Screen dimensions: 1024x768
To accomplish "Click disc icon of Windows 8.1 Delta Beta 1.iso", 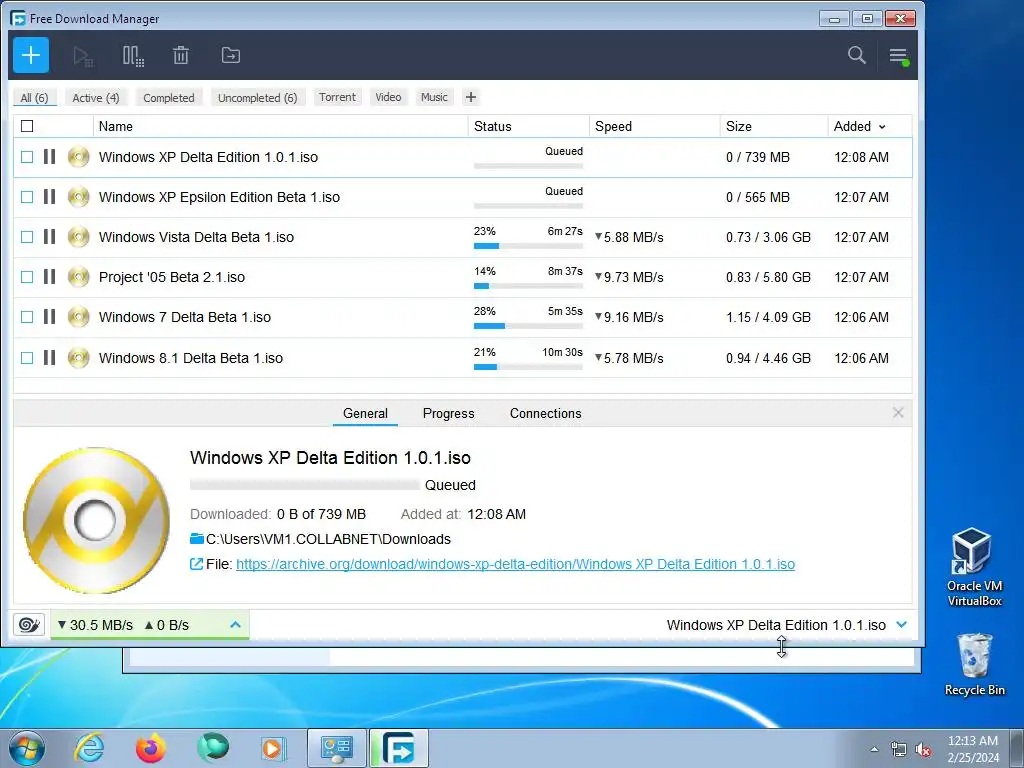I will 78,357.
